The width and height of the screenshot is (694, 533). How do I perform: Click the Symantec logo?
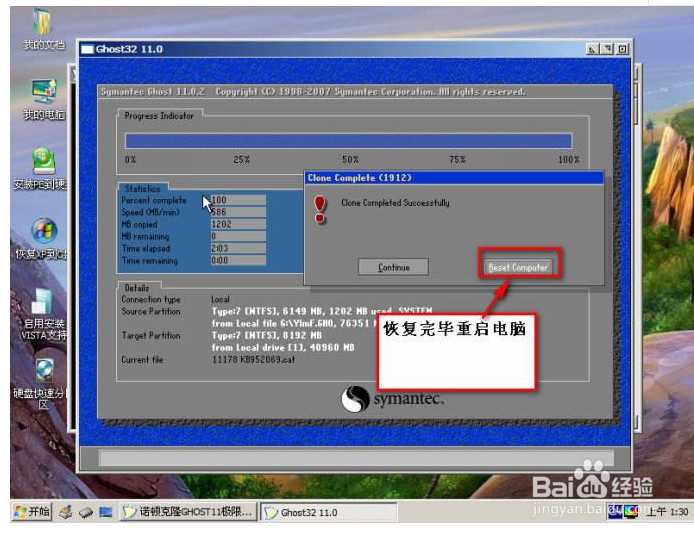tap(392, 398)
